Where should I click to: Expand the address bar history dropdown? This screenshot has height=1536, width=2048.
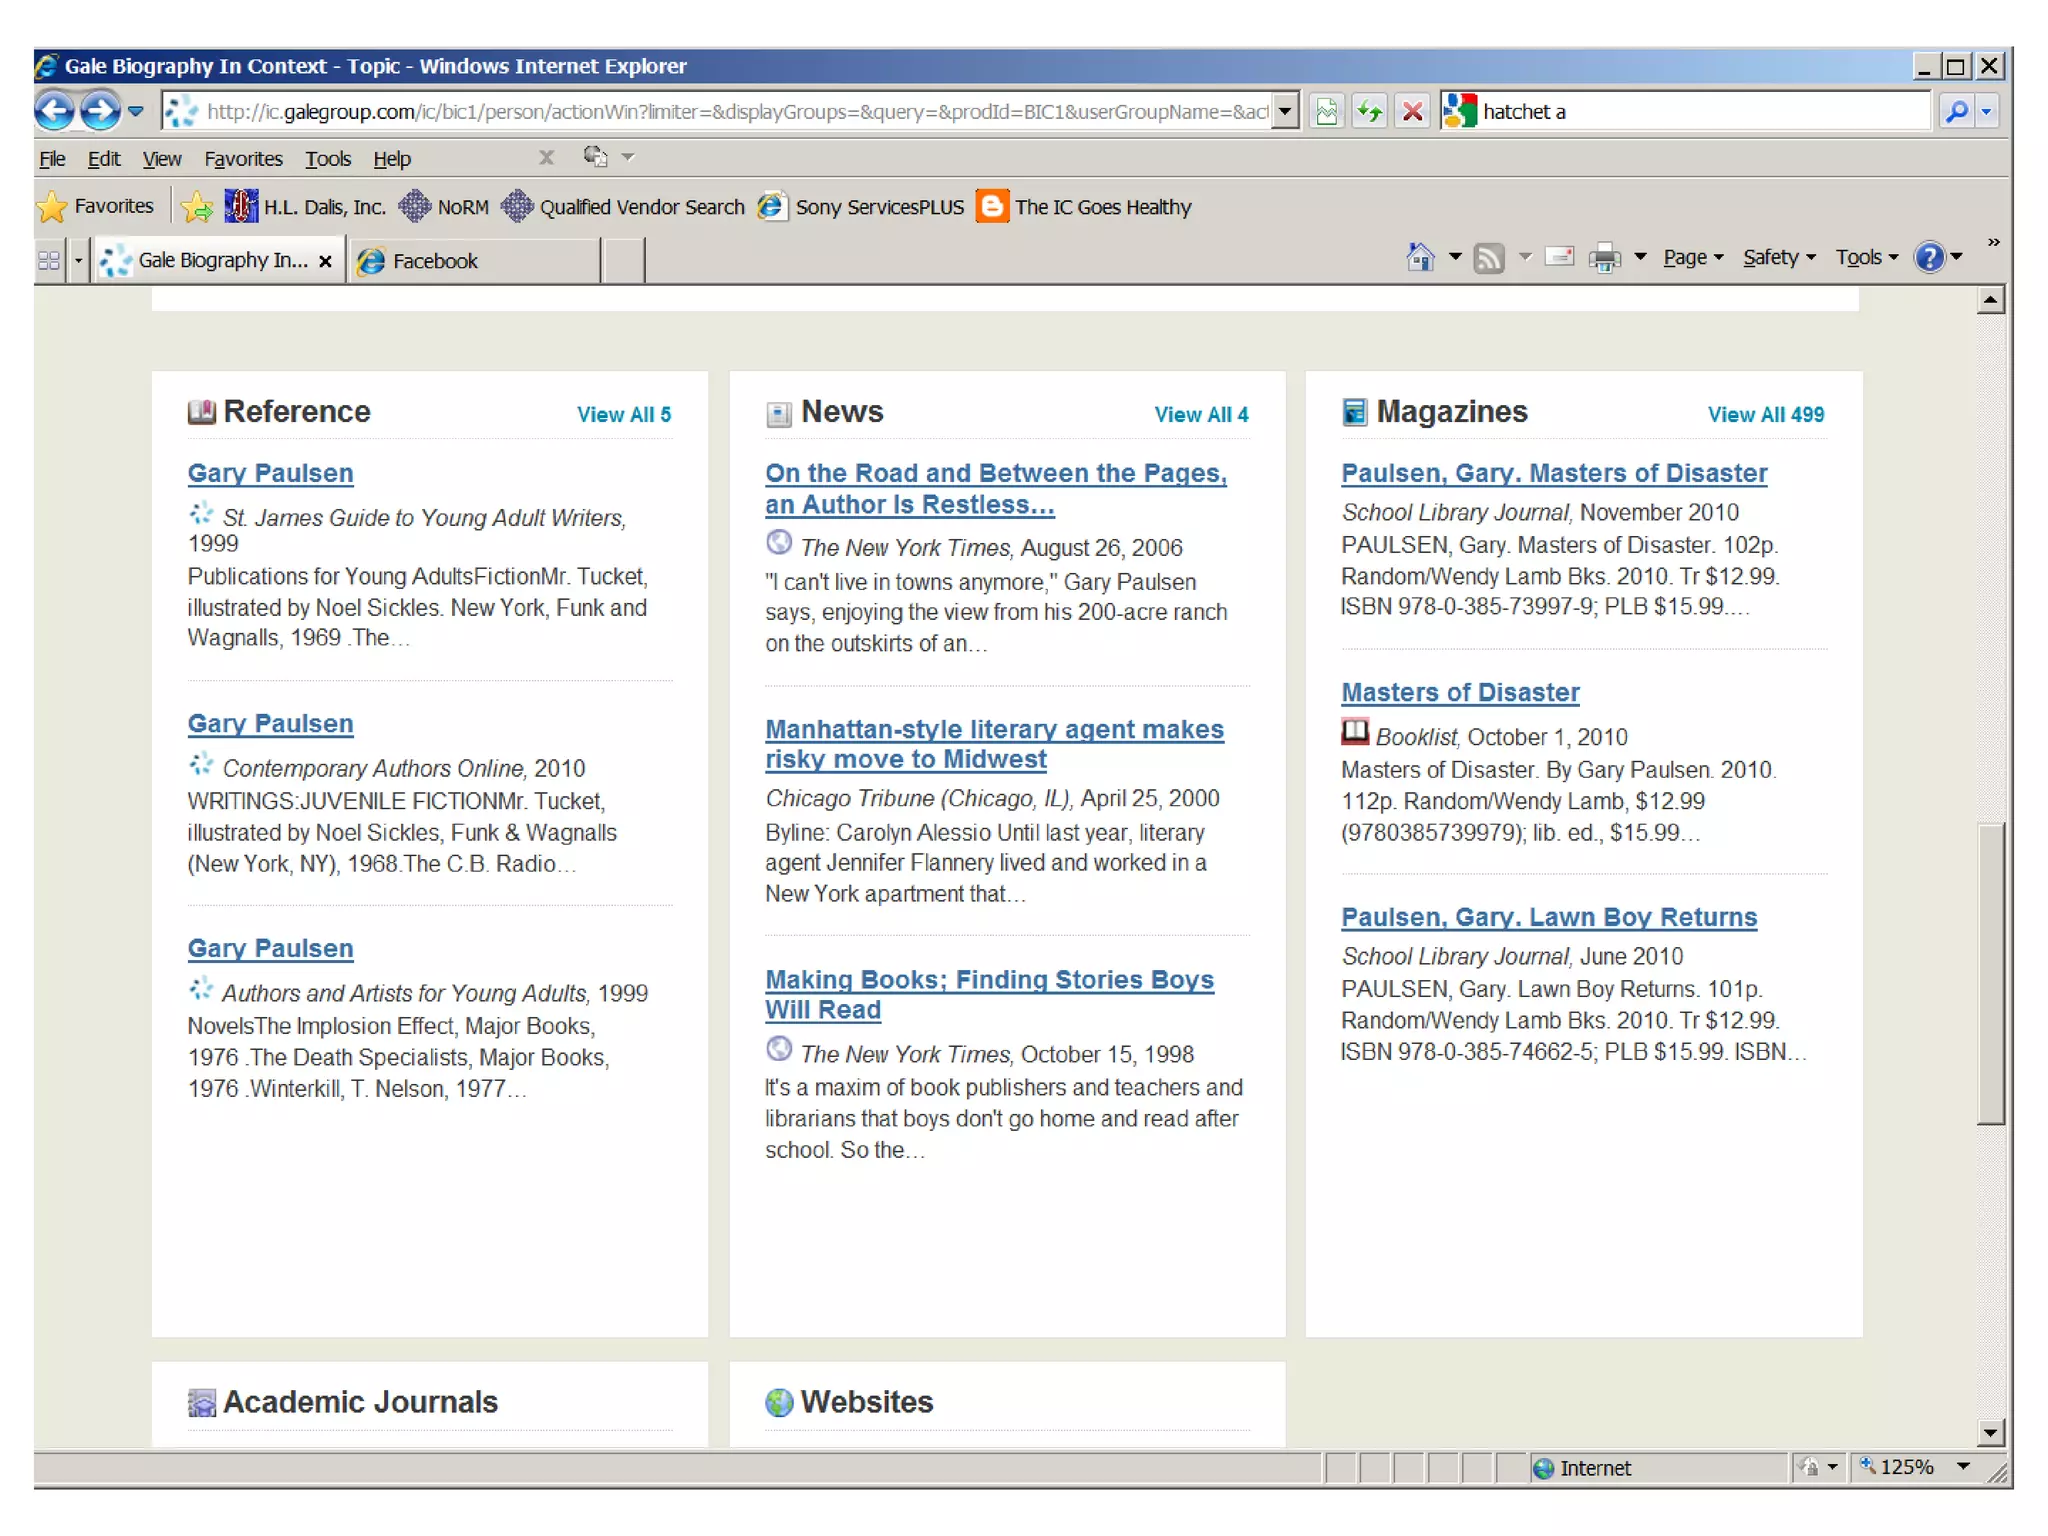click(1286, 111)
